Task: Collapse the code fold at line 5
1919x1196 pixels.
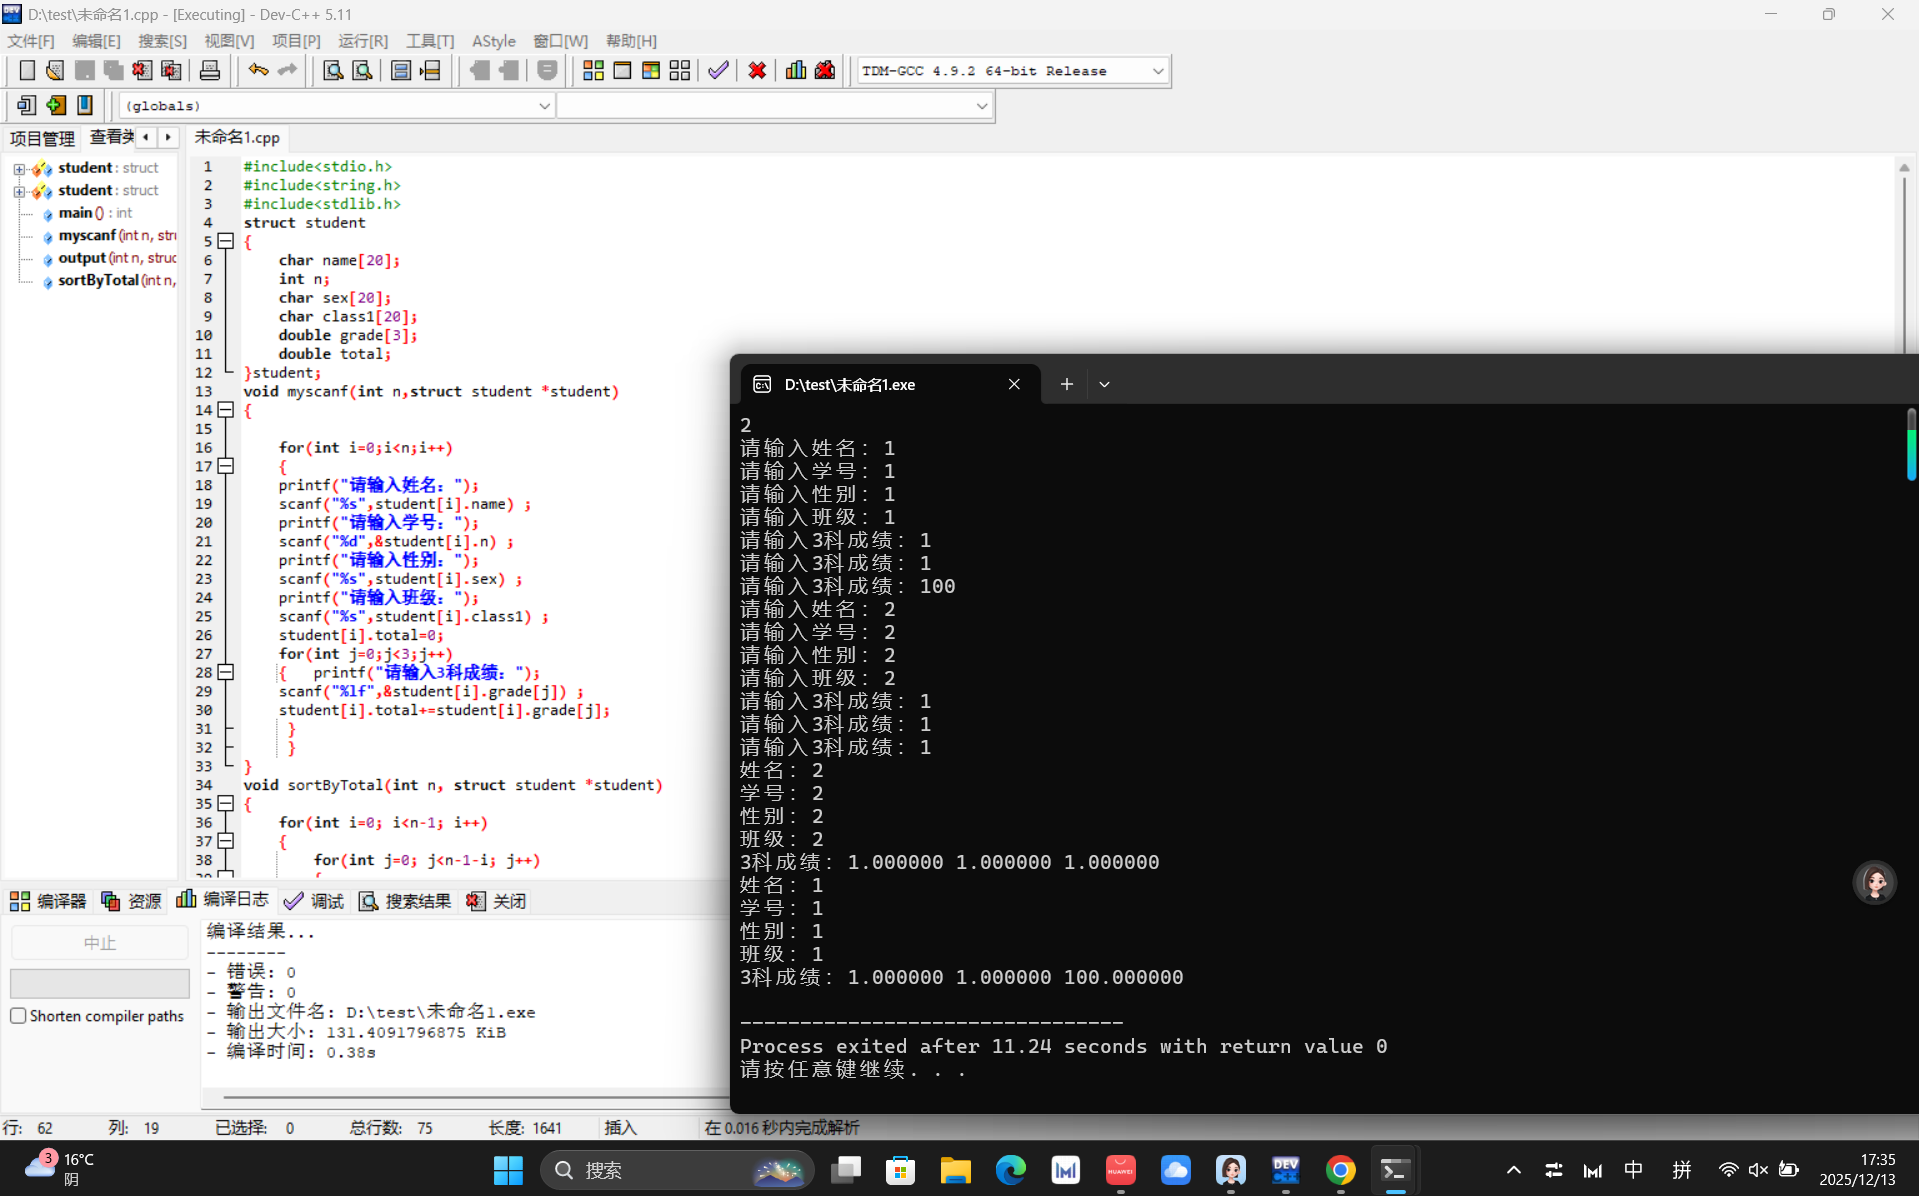Action: point(226,241)
